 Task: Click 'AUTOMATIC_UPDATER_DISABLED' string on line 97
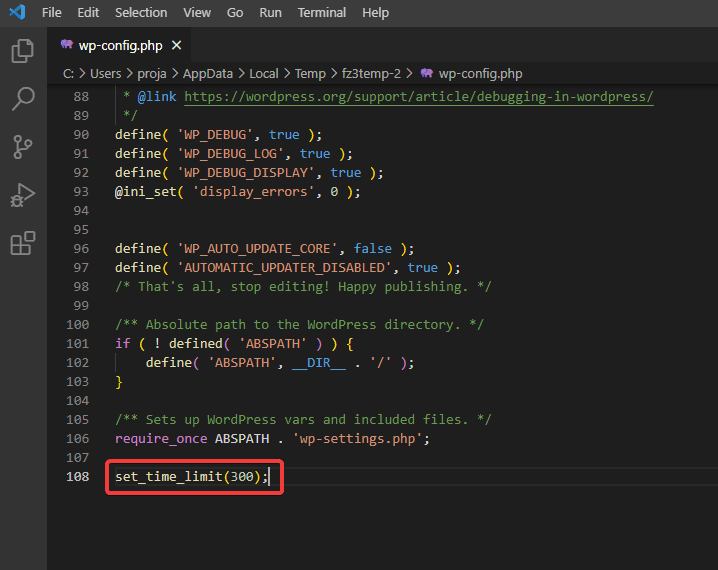pos(284,267)
